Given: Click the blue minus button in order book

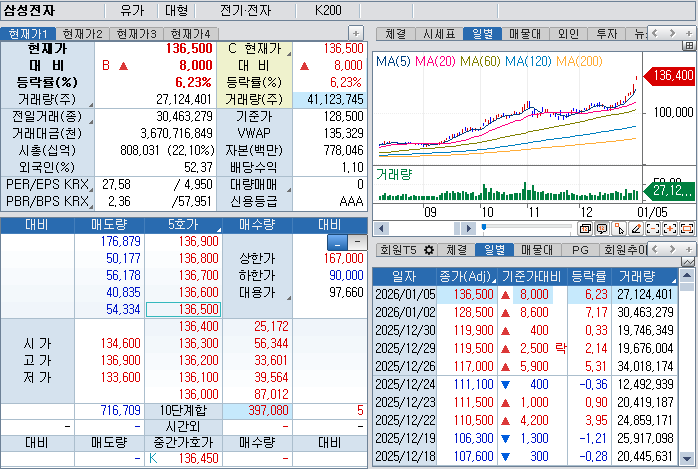Looking at the screenshot, I should (x=337, y=243).
